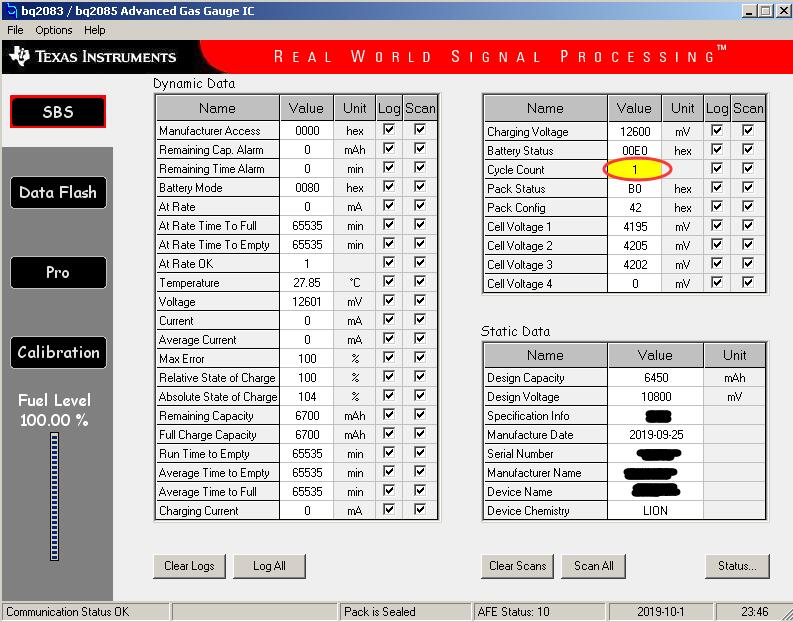Open the Help menu
The height and width of the screenshot is (622, 793).
[95, 30]
